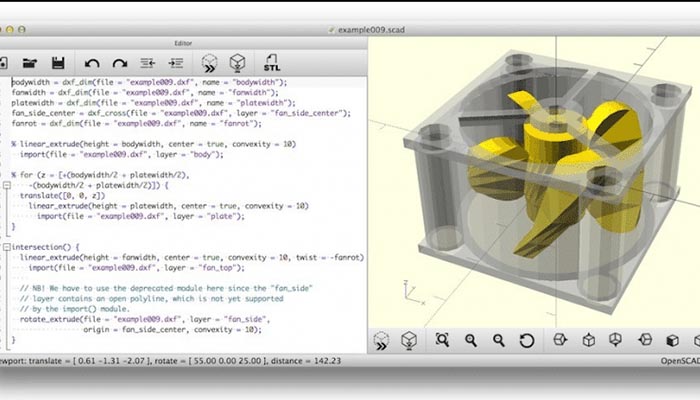Screen dimensions: 700x400
Task: Click the Editor panel title bar
Action: (182, 43)
